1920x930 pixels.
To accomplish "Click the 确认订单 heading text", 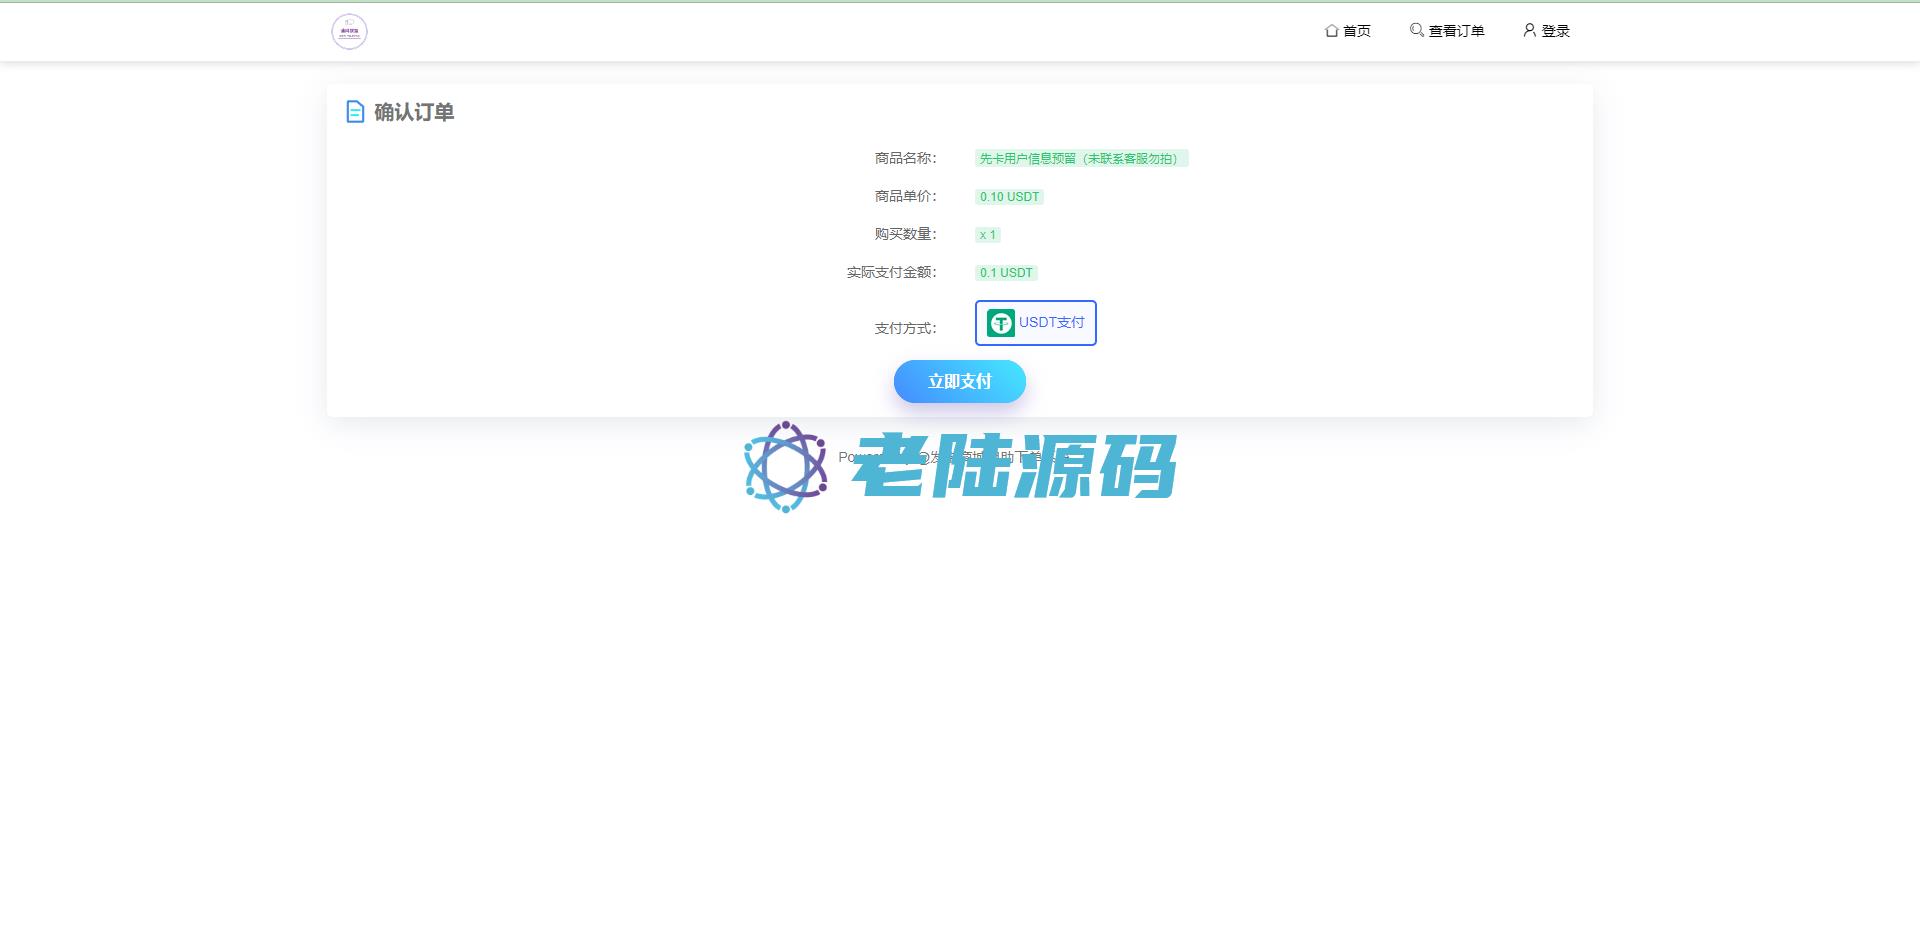I will tap(414, 112).
